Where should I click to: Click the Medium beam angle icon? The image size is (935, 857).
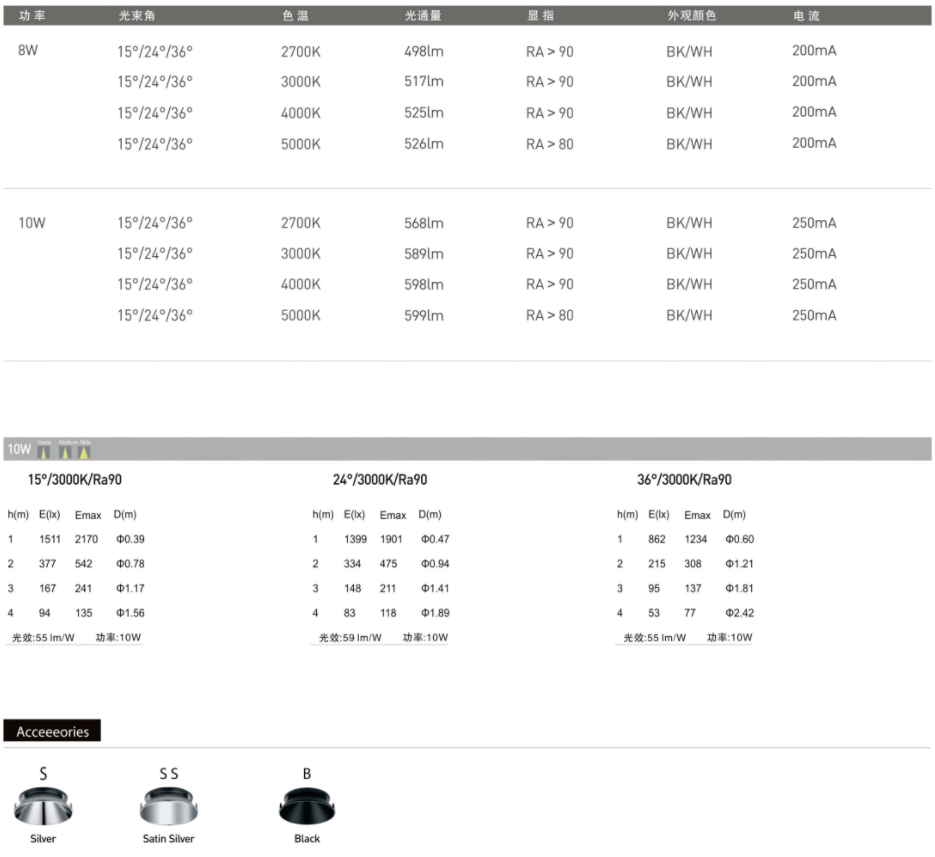66,451
